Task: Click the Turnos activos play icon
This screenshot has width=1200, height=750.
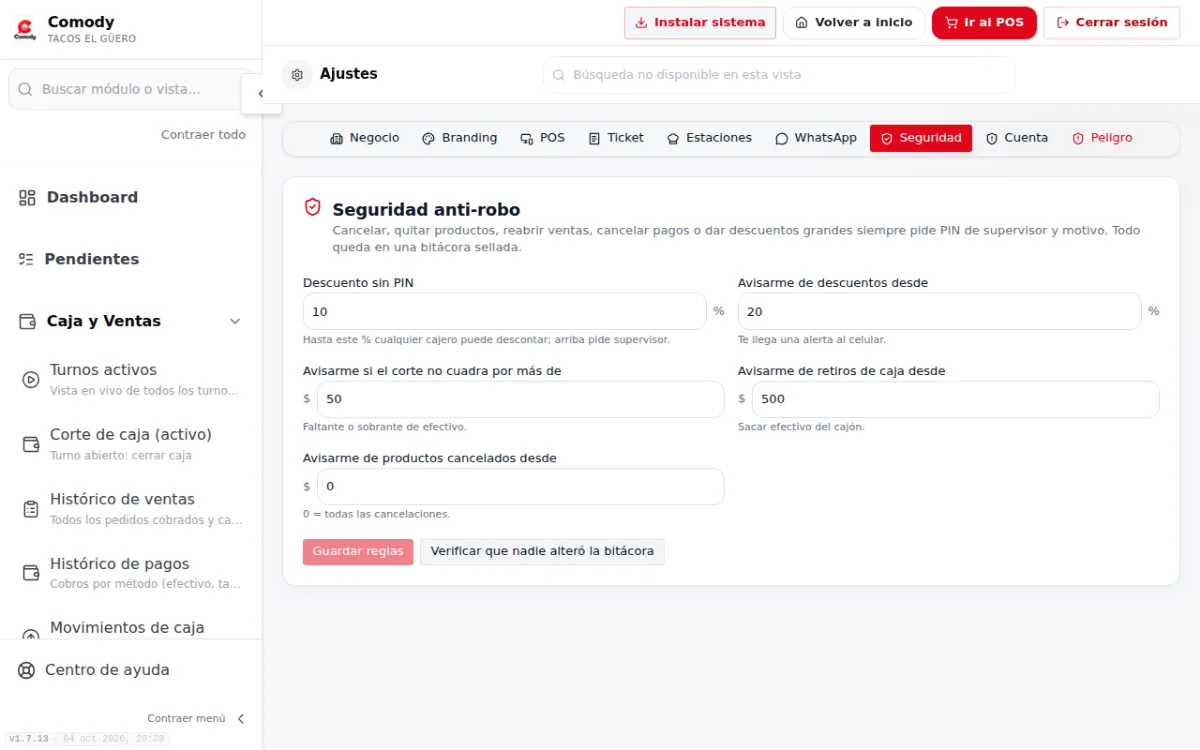Action: [31, 380]
